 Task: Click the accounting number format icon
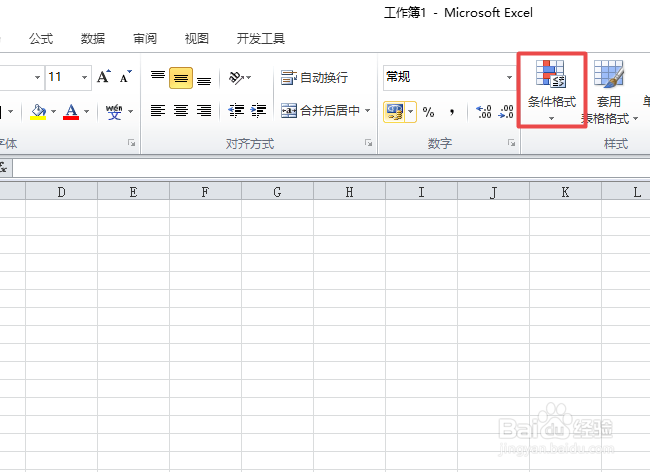[x=394, y=112]
